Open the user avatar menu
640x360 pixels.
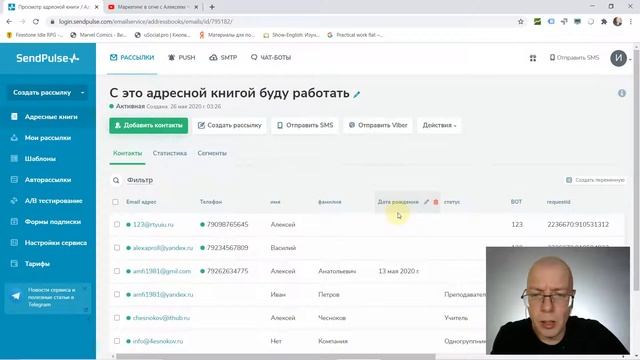pyautogui.click(x=618, y=58)
